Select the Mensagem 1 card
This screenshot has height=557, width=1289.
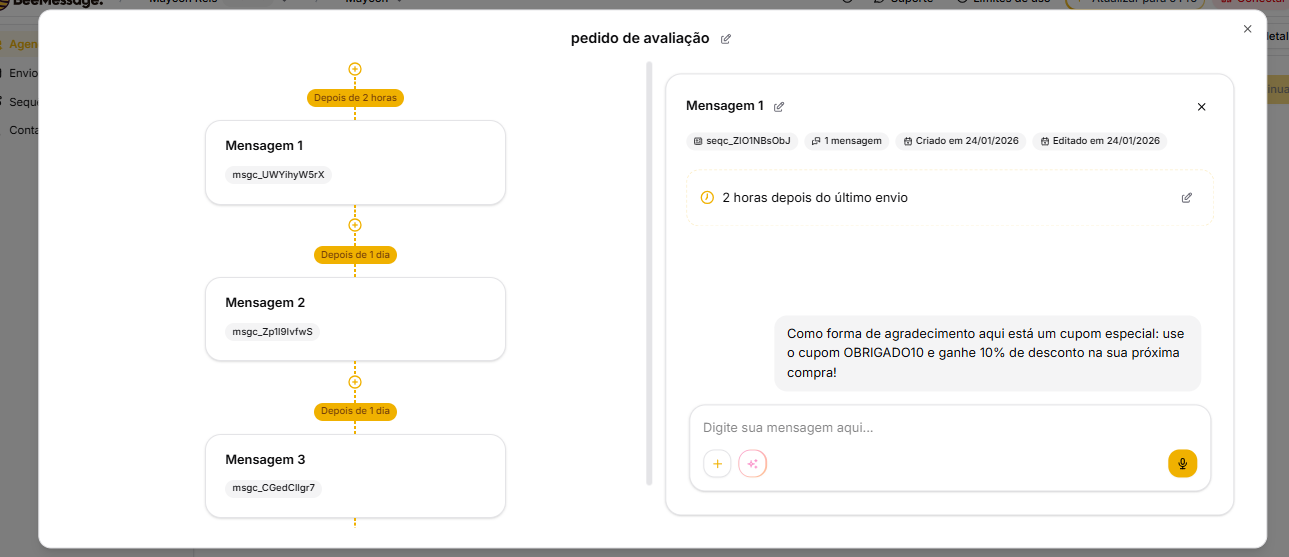(355, 162)
